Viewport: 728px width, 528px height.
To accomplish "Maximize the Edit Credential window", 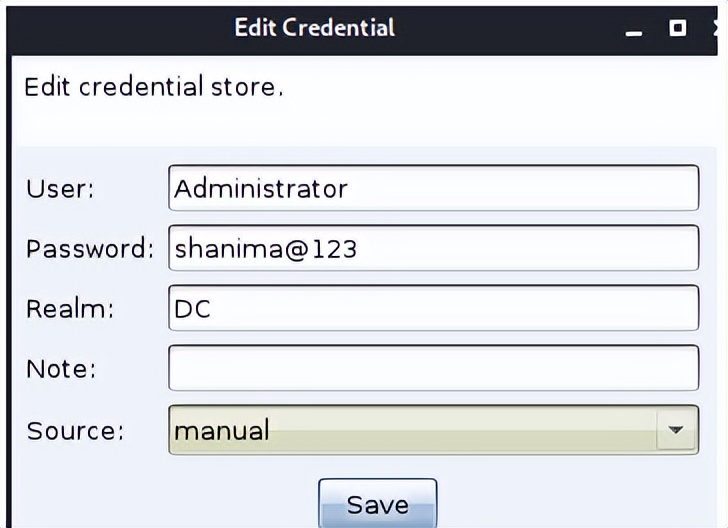I will [677, 28].
